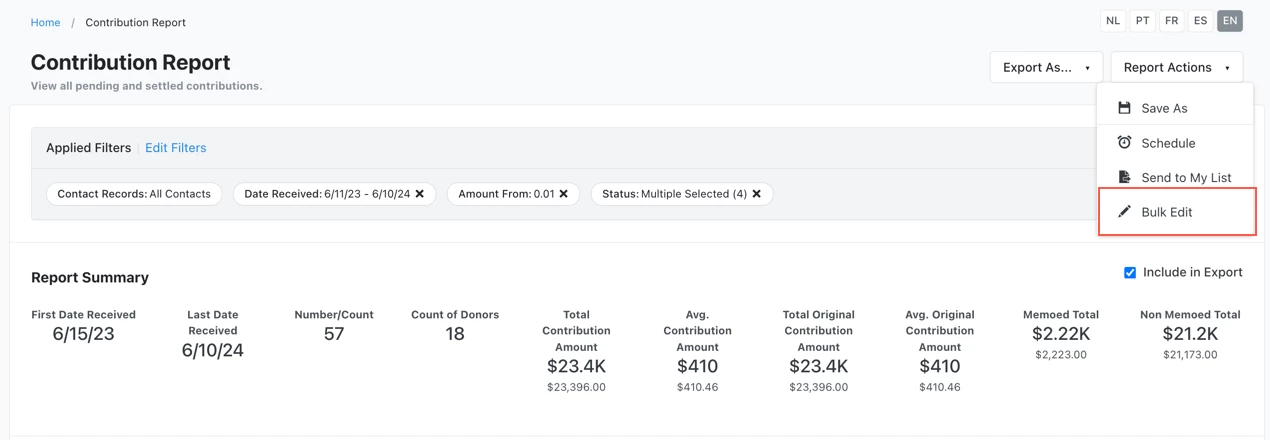Choose Bulk Edit from Report Actions menu
Viewport: 1270px width, 440px height.
click(1177, 212)
